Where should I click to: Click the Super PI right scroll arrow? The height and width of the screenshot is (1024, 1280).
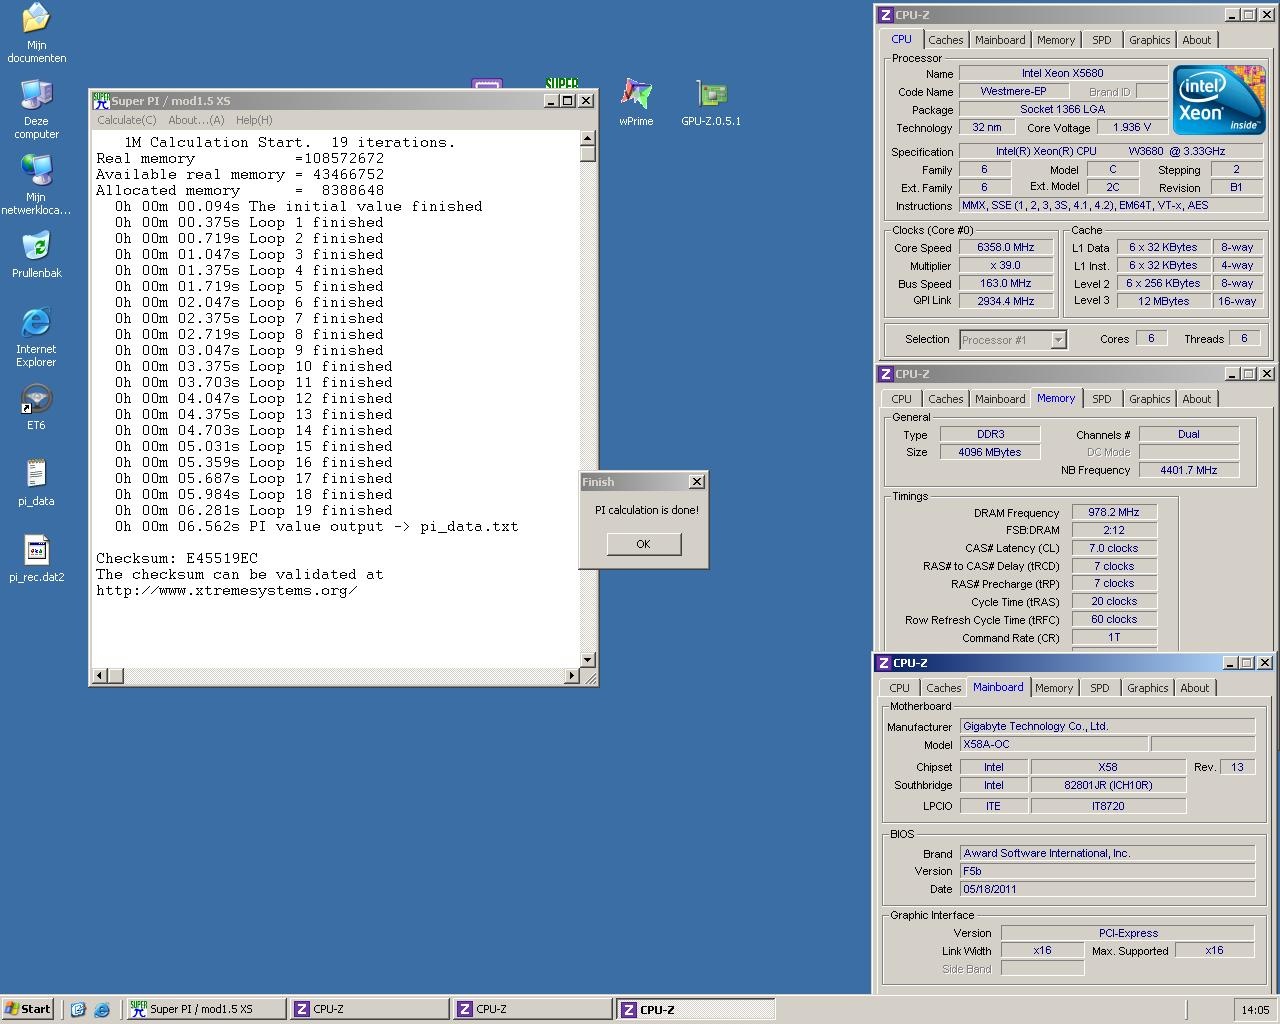point(571,676)
